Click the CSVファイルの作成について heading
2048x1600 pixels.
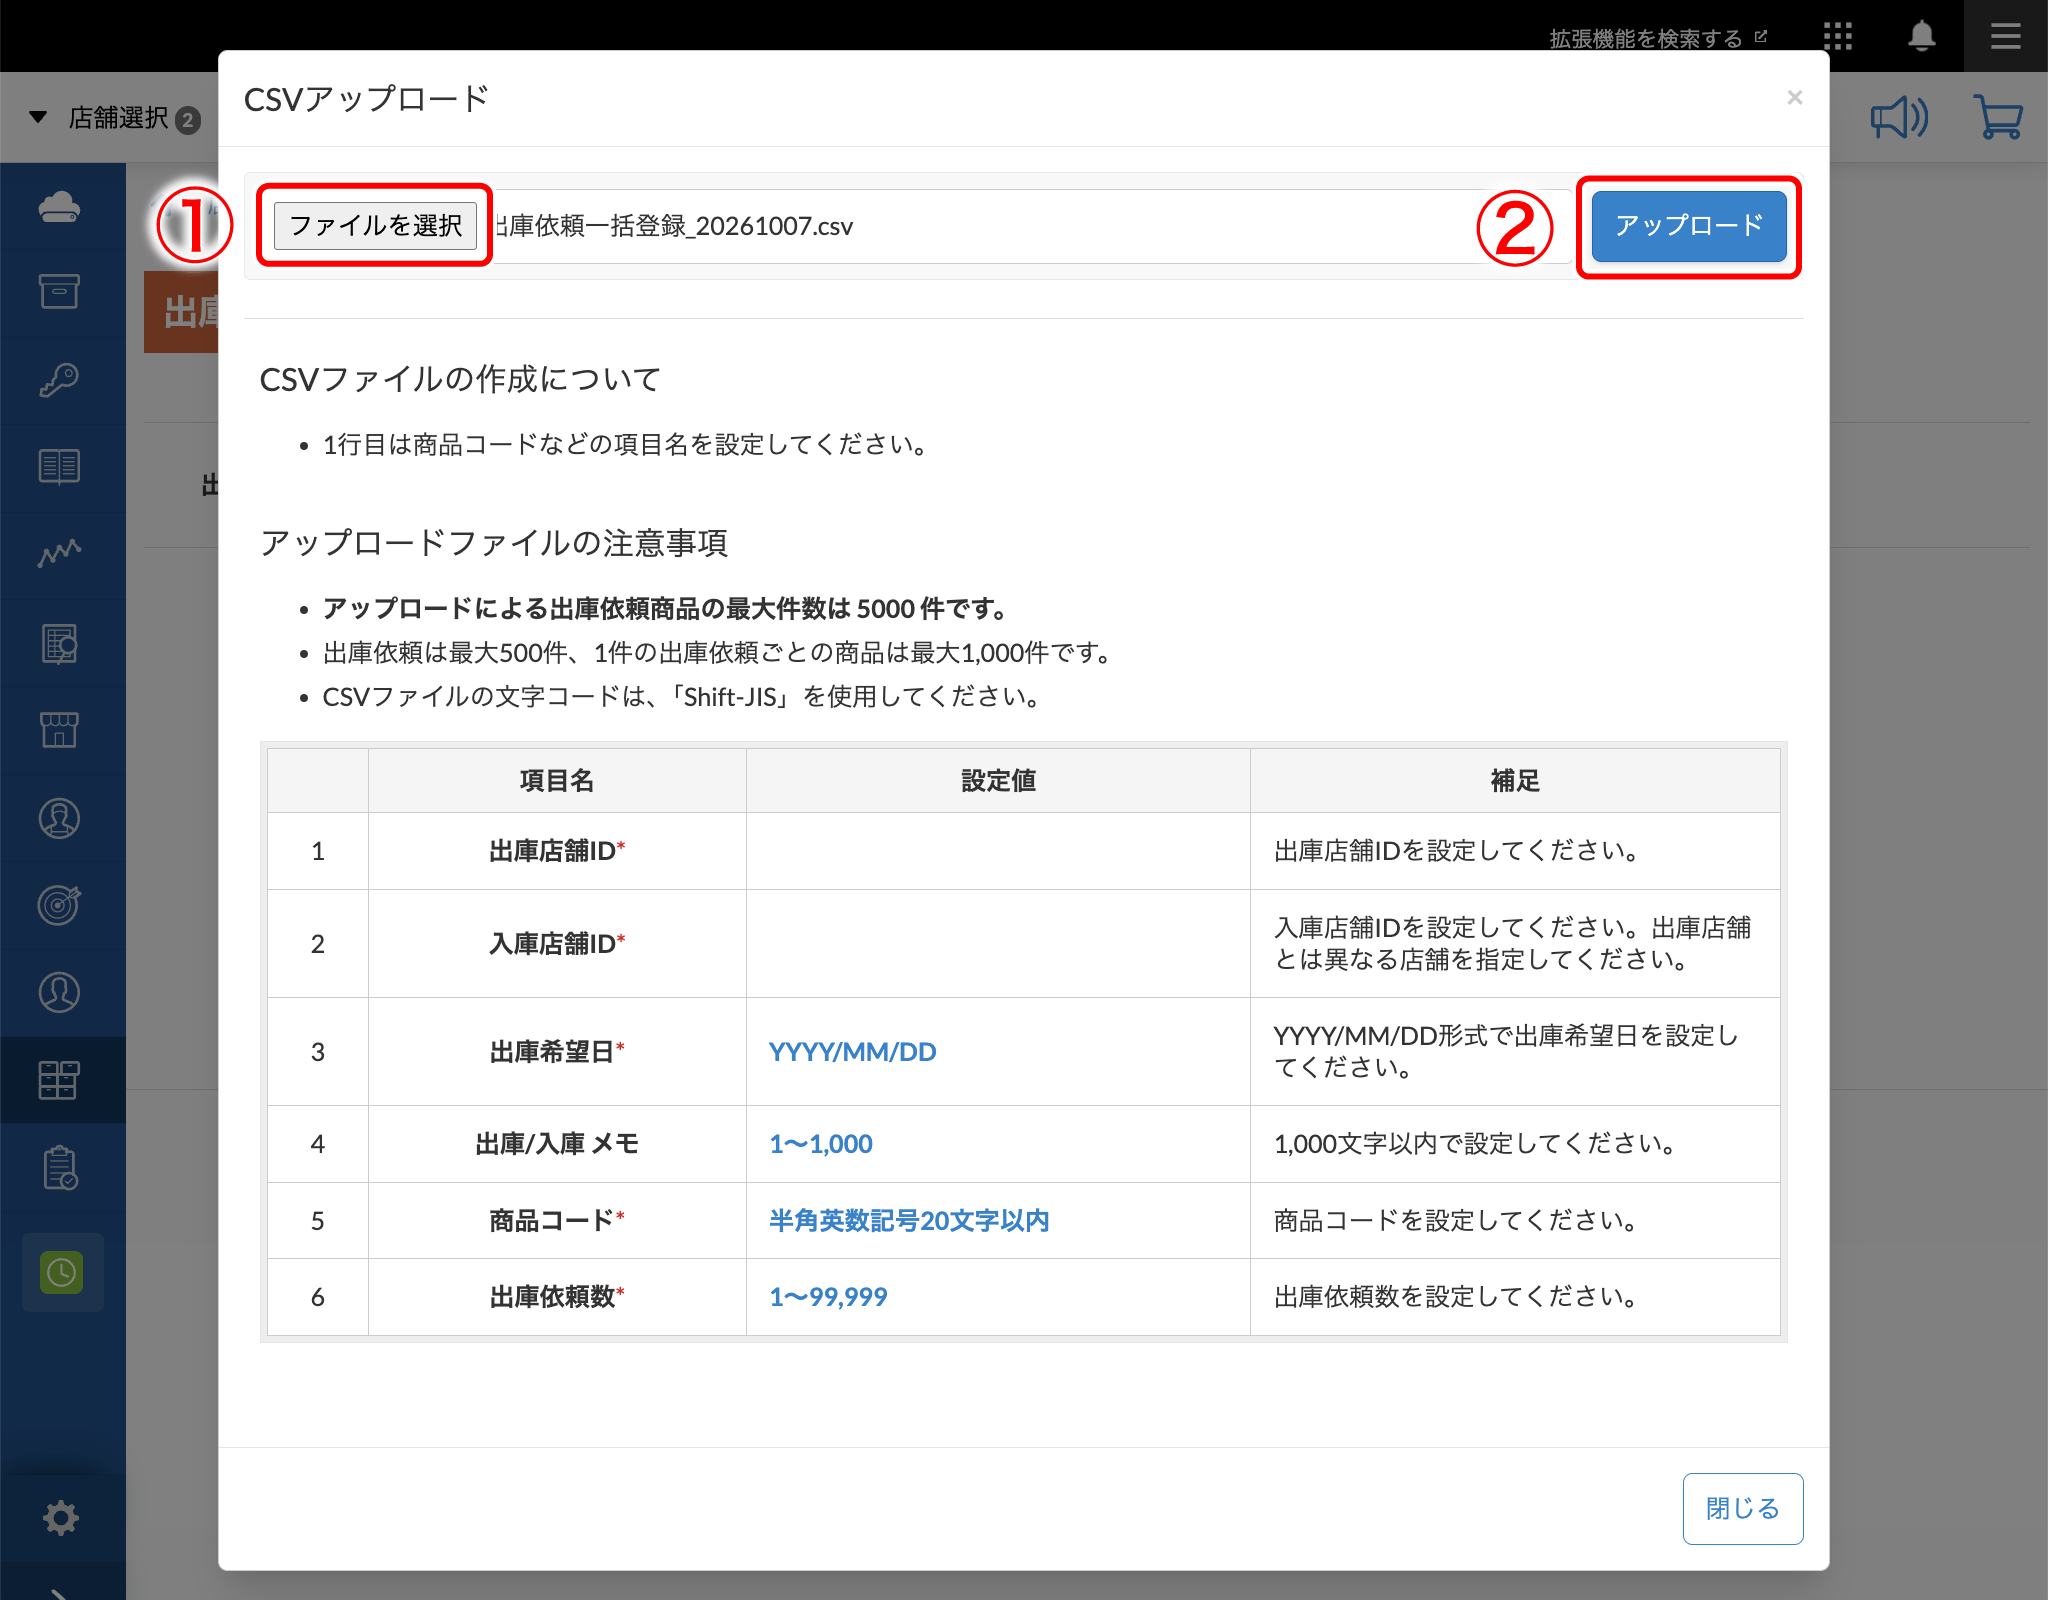460,379
